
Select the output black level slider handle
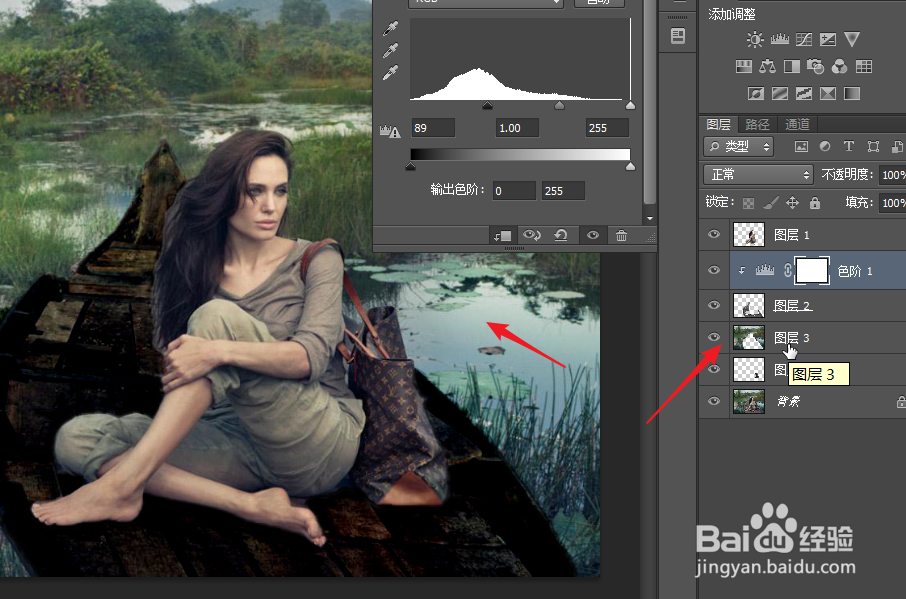tap(410, 166)
